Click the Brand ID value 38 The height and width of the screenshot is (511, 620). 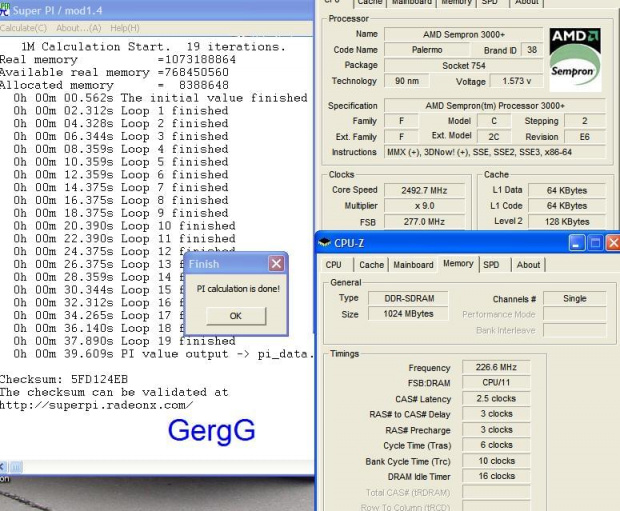532,50
